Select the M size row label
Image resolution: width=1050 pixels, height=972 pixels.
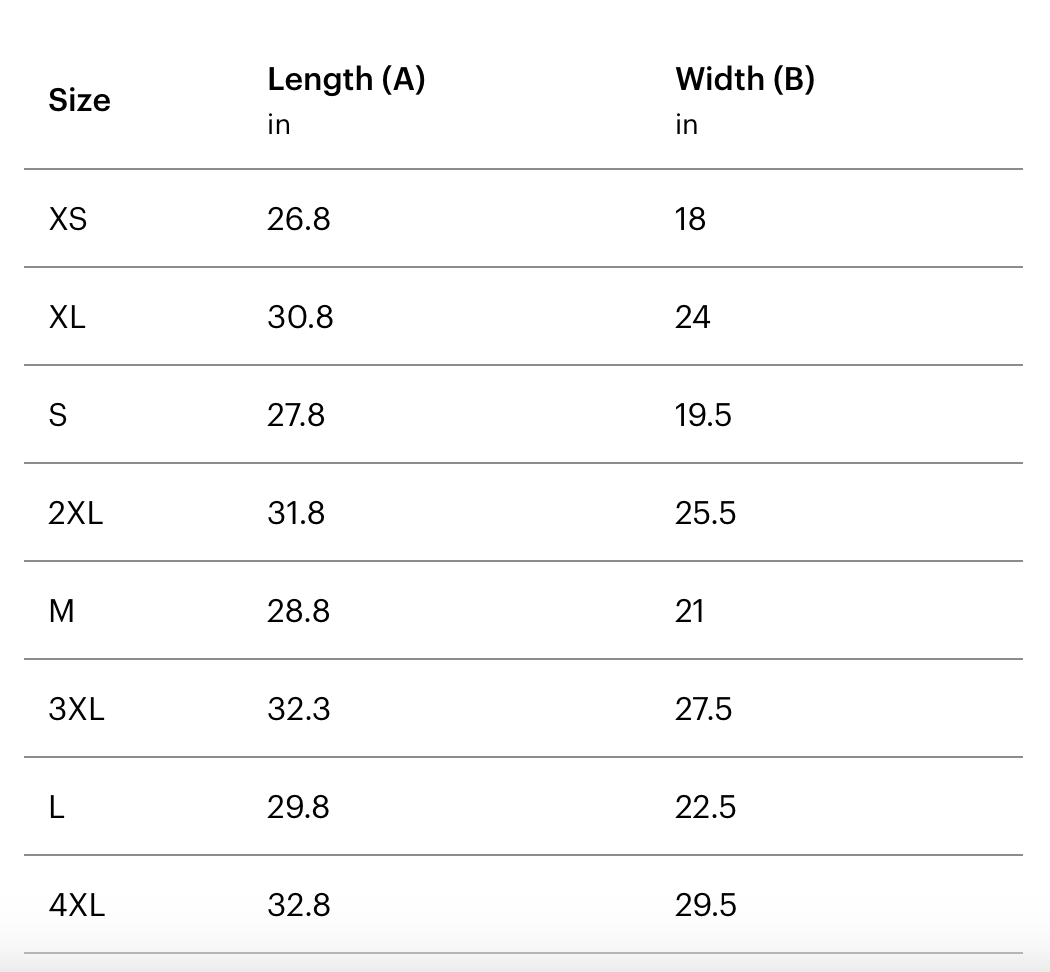click(x=62, y=611)
